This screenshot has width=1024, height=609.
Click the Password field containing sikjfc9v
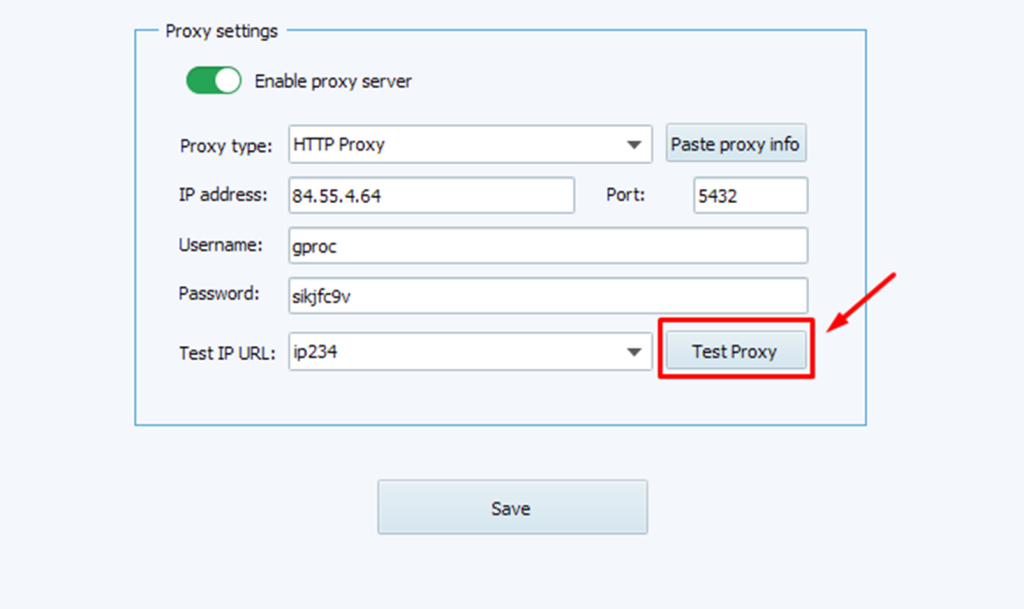[547, 295]
